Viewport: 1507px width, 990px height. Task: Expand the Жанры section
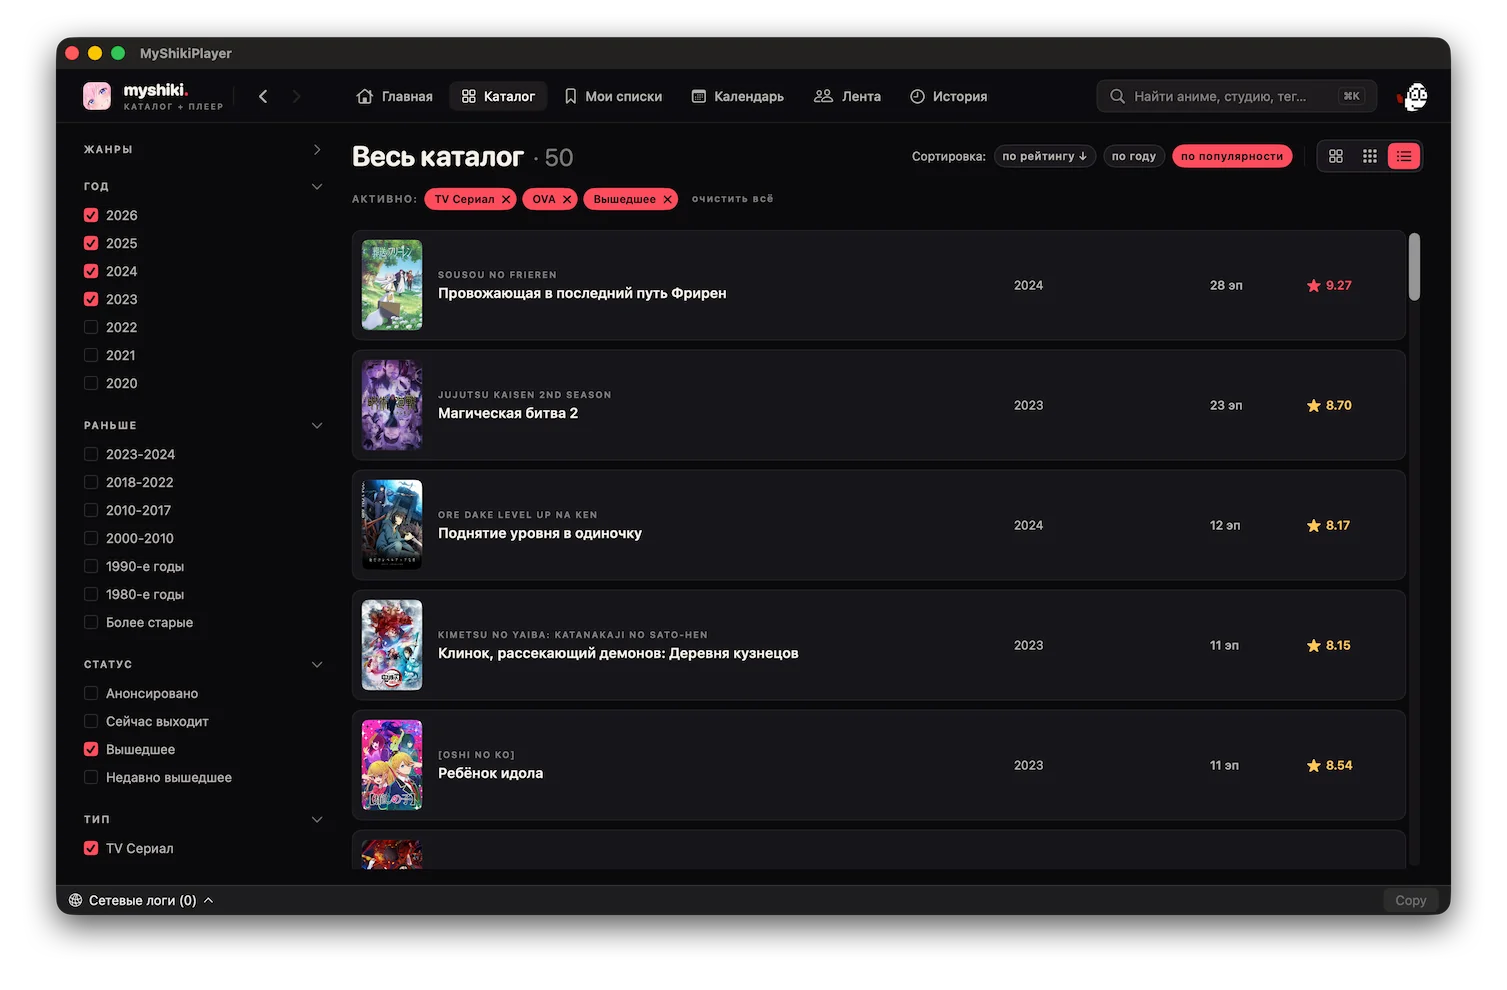click(317, 149)
